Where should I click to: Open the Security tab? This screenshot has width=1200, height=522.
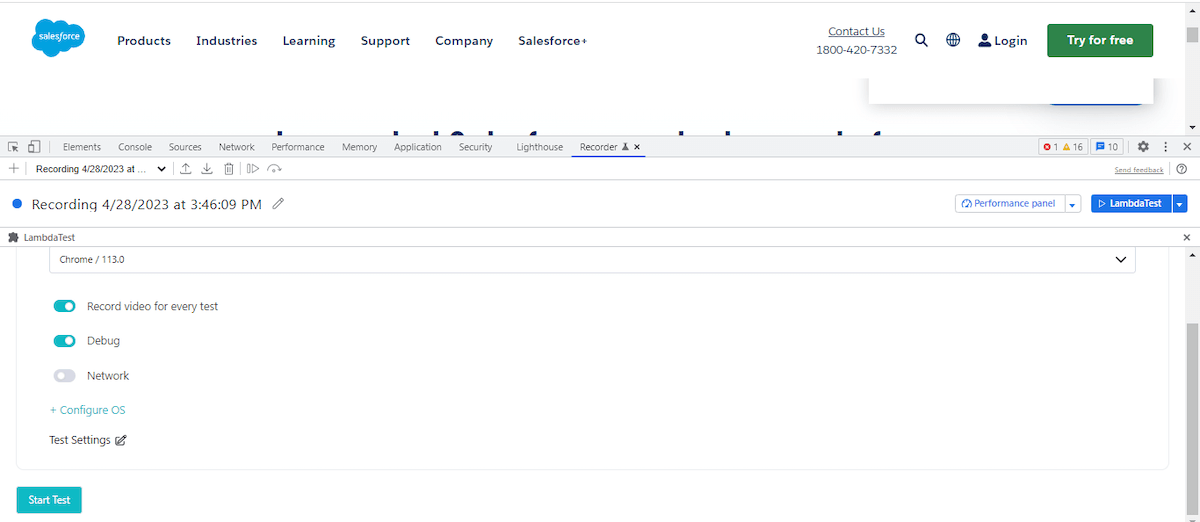click(476, 147)
